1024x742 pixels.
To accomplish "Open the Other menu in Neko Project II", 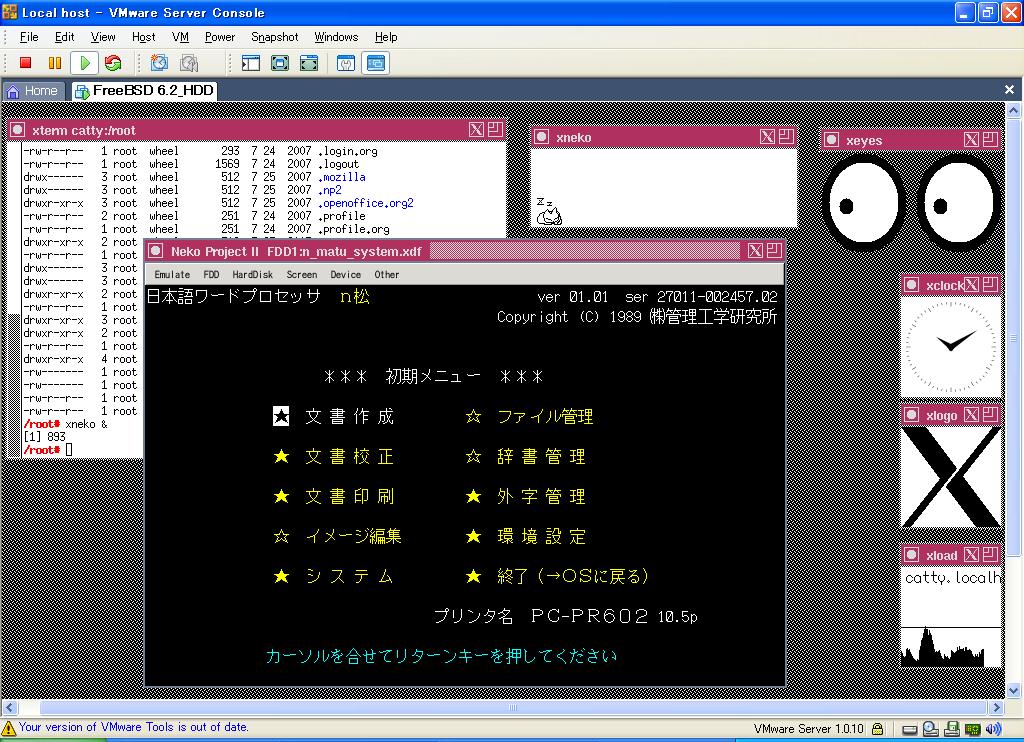I will [387, 275].
